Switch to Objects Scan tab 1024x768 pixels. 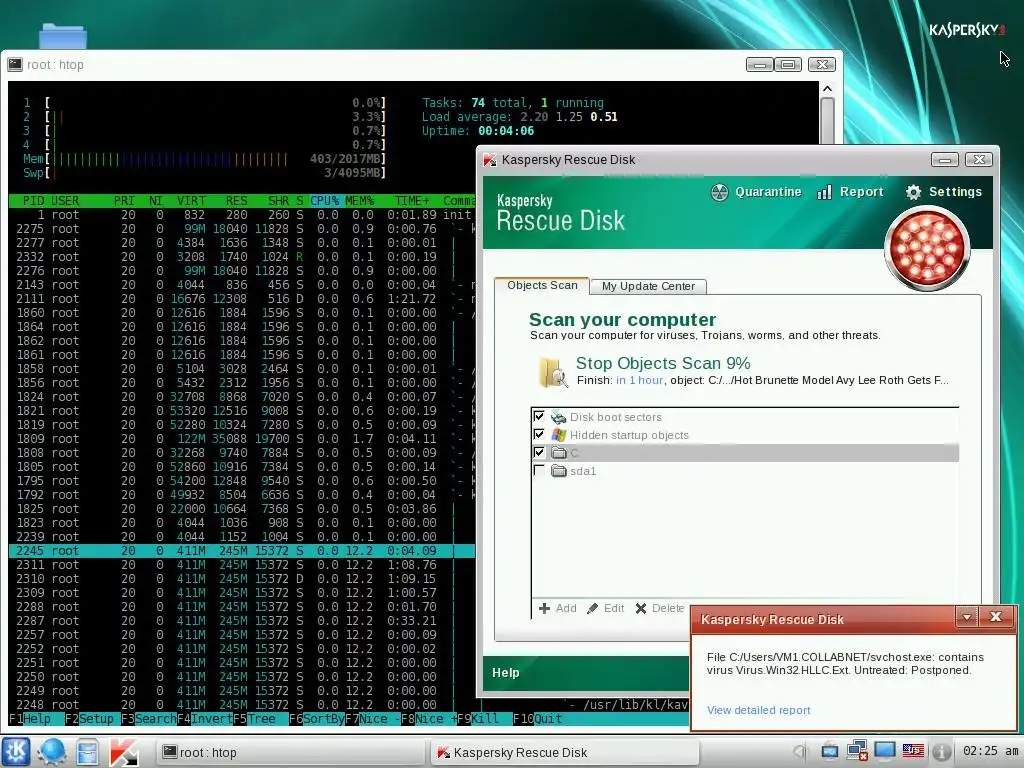coord(542,285)
